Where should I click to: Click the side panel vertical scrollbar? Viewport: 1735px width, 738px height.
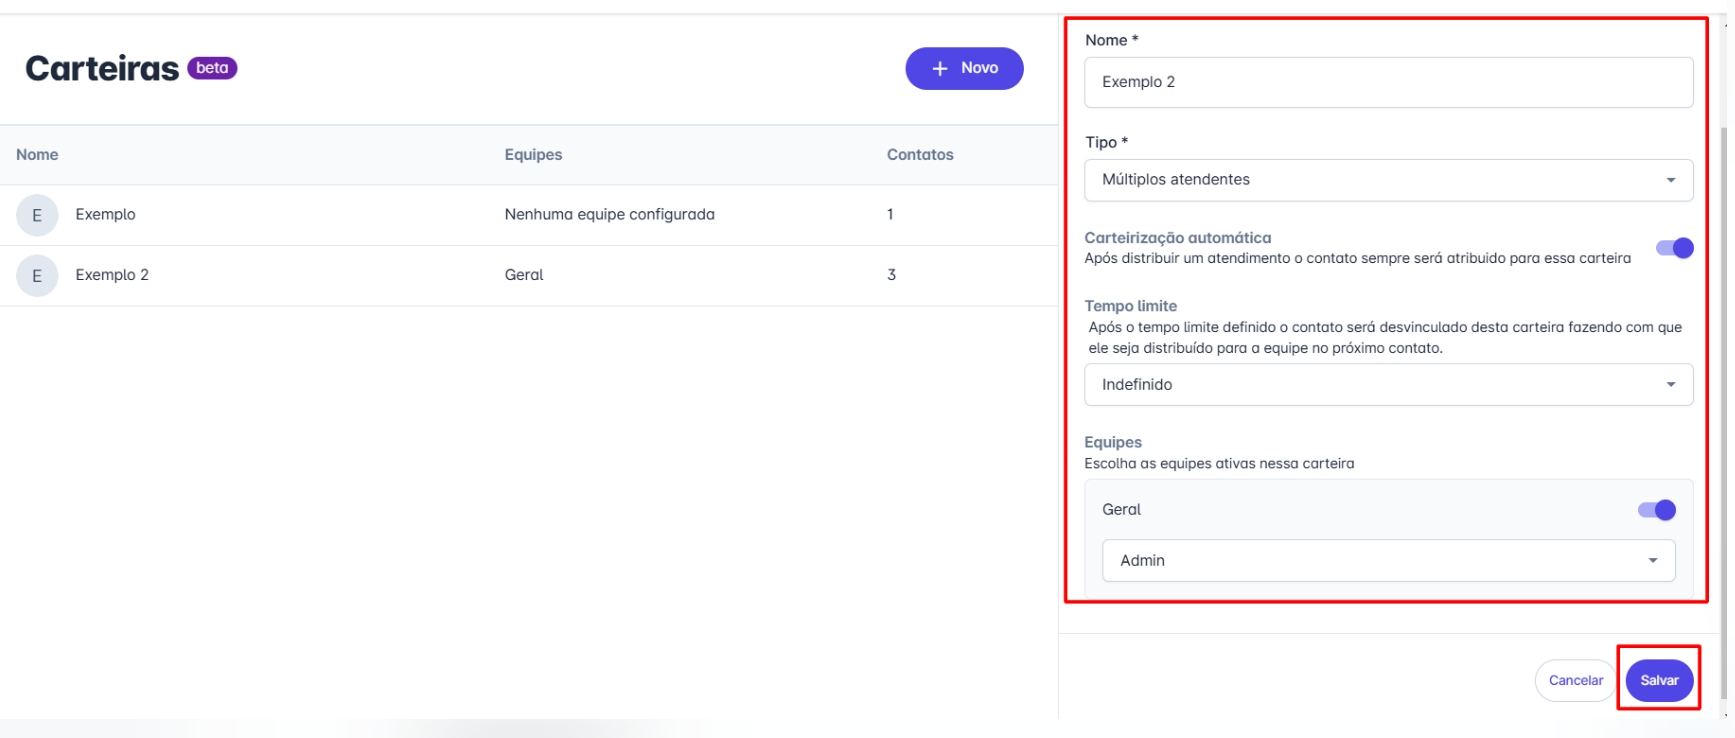click(1722, 400)
